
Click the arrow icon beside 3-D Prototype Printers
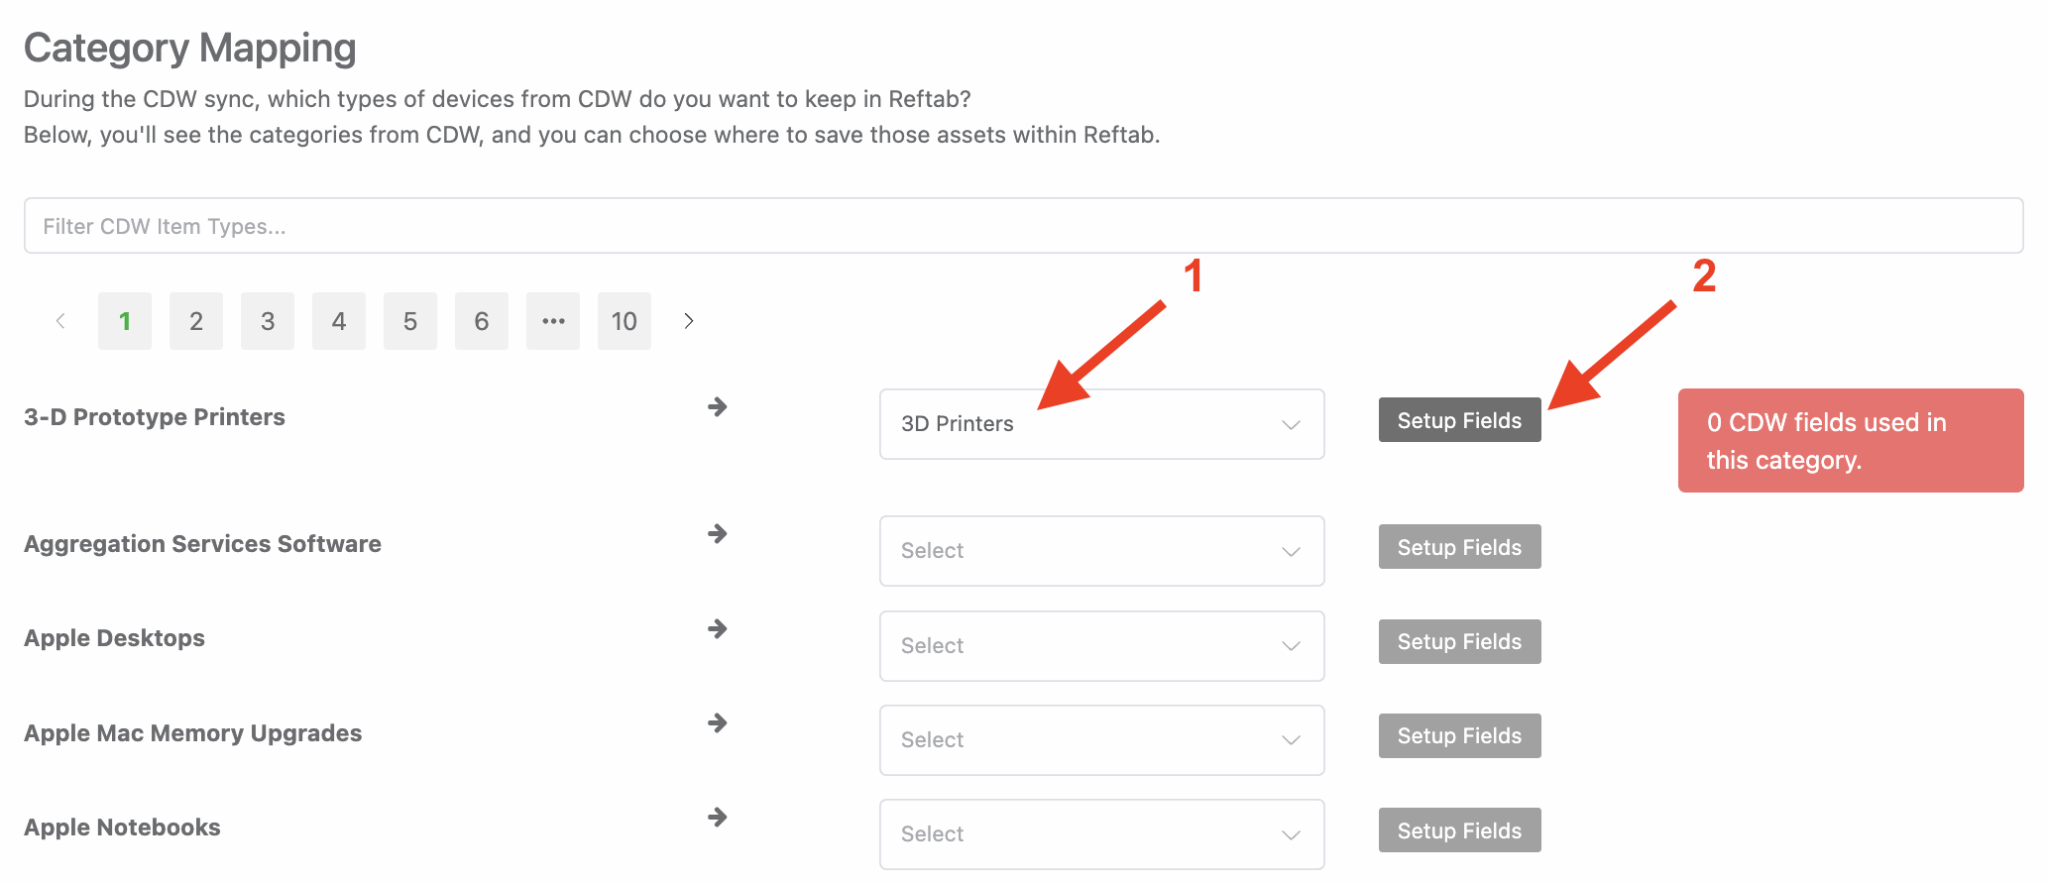click(717, 407)
